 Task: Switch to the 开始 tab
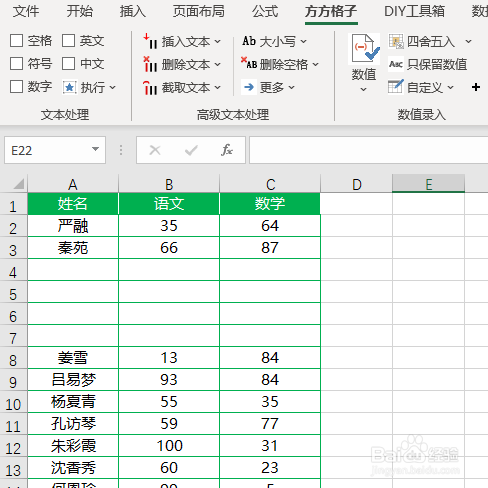[x=79, y=11]
